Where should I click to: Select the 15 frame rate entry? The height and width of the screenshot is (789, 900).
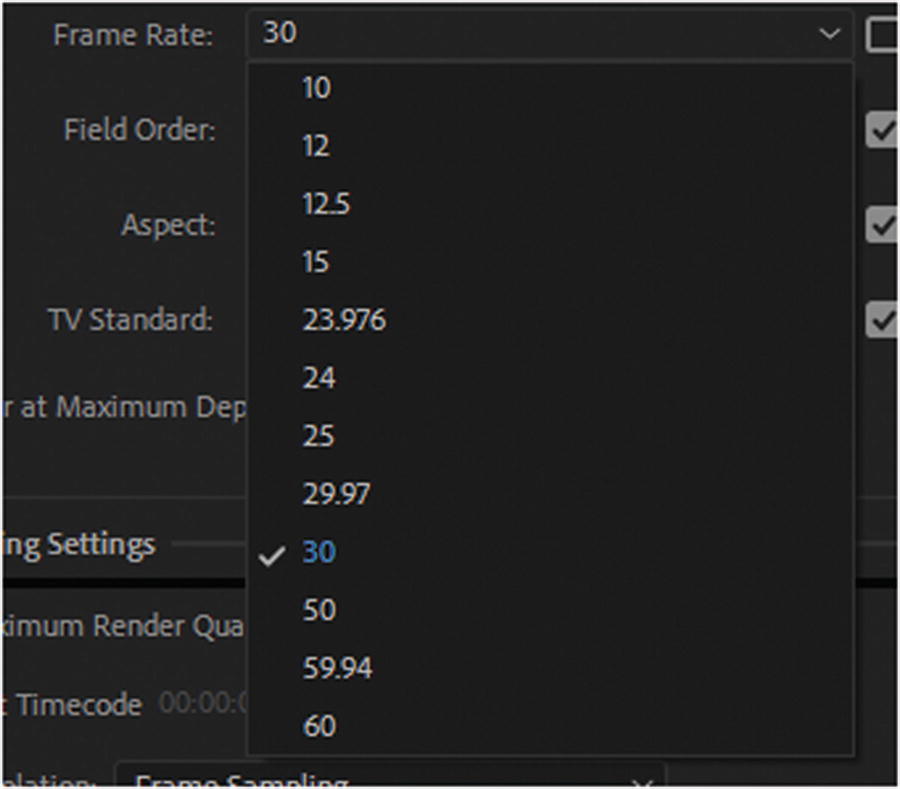tap(316, 262)
